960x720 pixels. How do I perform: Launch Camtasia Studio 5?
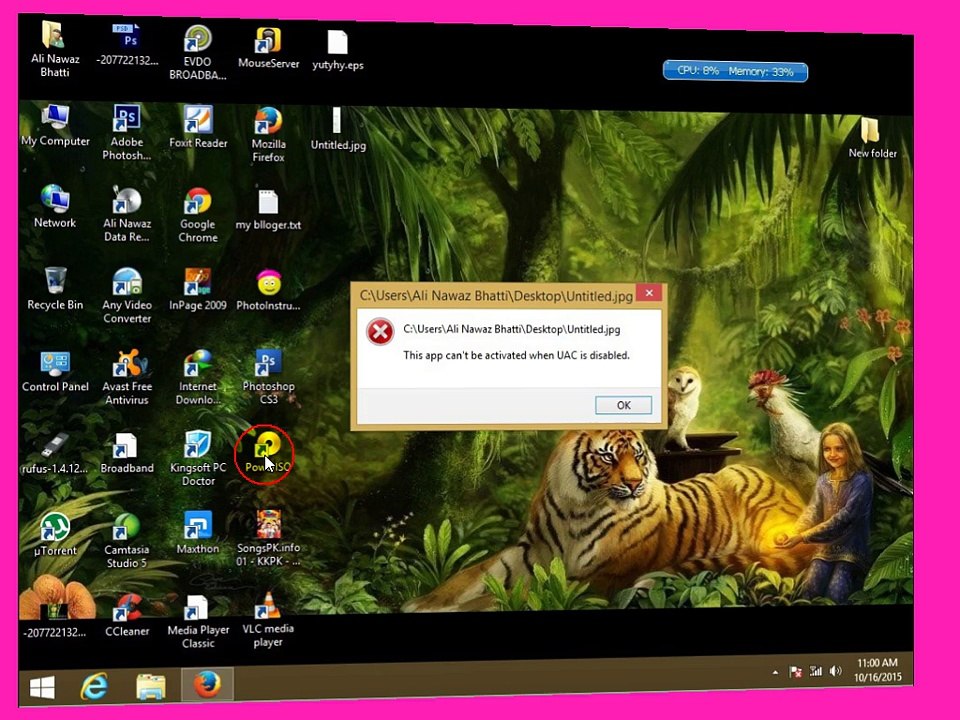tap(127, 541)
